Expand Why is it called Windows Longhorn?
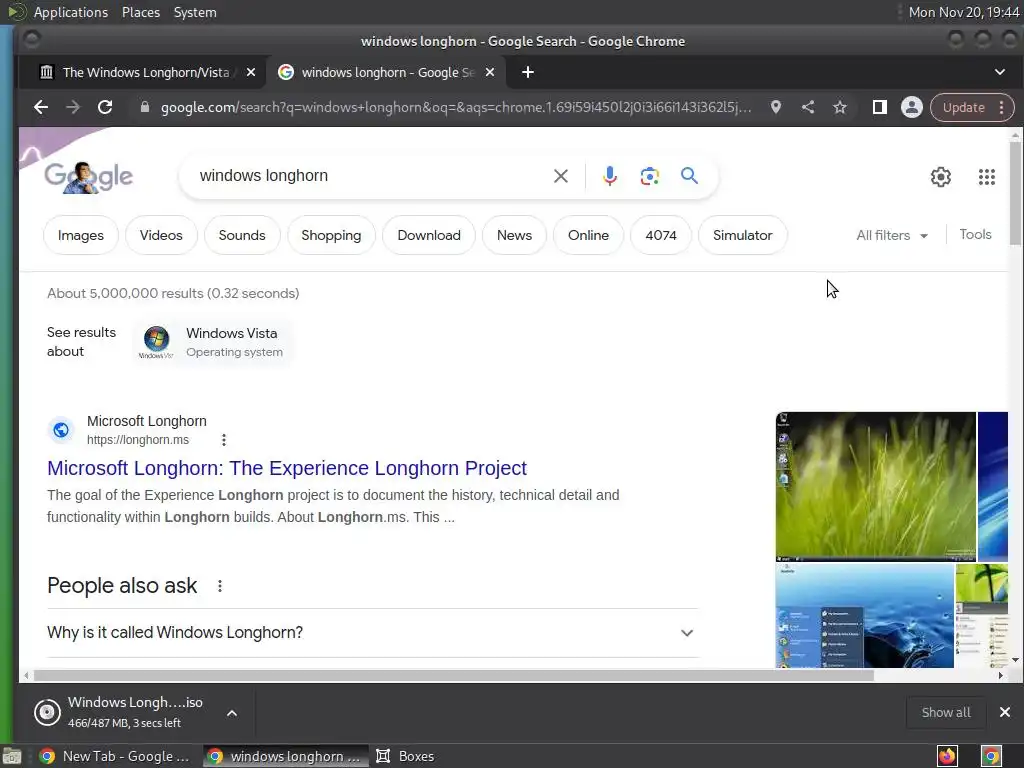1024x768 pixels. (372, 633)
